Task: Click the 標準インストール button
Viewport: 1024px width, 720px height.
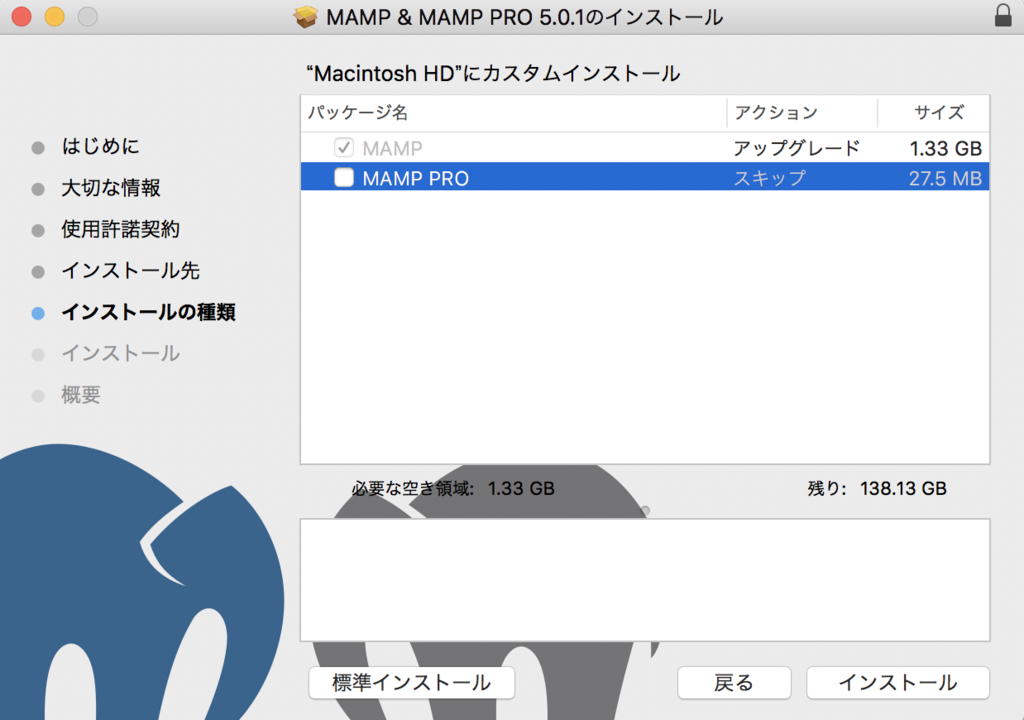Action: pos(411,683)
